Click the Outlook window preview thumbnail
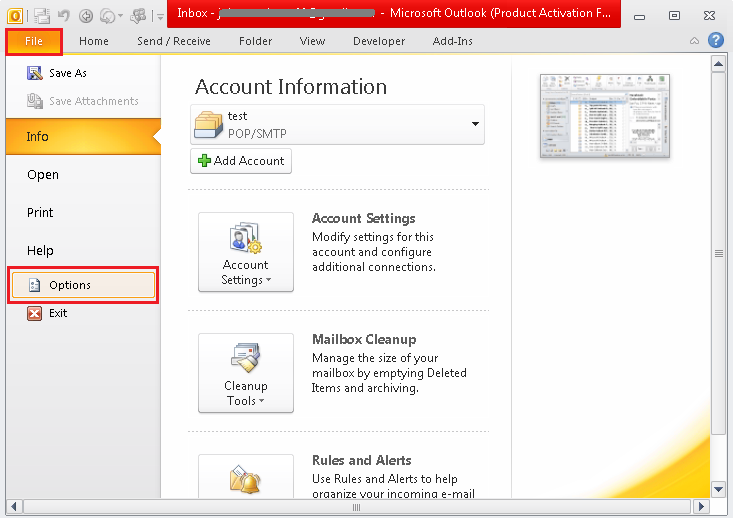The width and height of the screenshot is (733, 518). (x=604, y=115)
